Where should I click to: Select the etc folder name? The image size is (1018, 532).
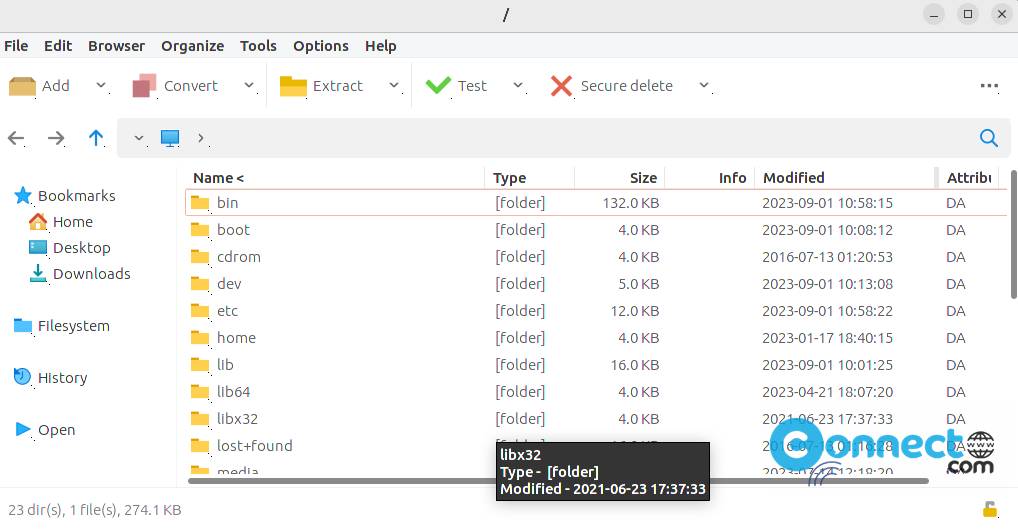(x=227, y=311)
